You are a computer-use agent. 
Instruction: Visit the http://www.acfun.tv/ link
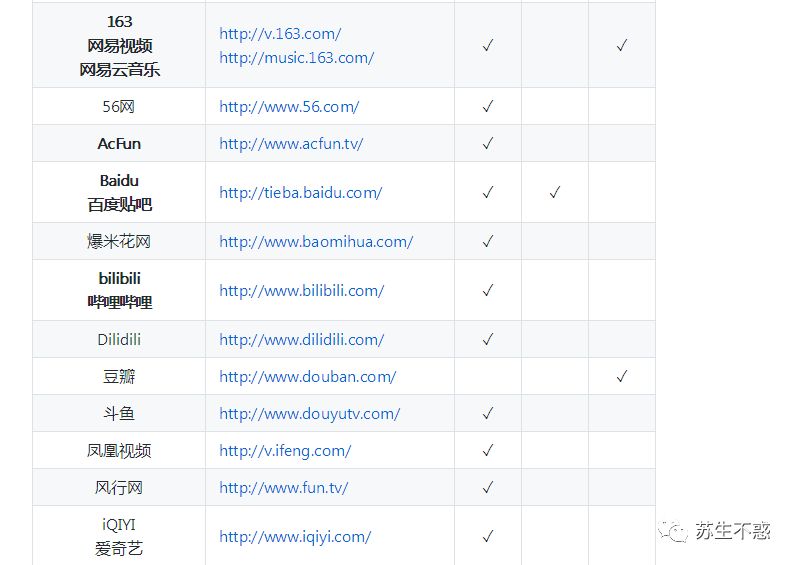pyautogui.click(x=291, y=144)
